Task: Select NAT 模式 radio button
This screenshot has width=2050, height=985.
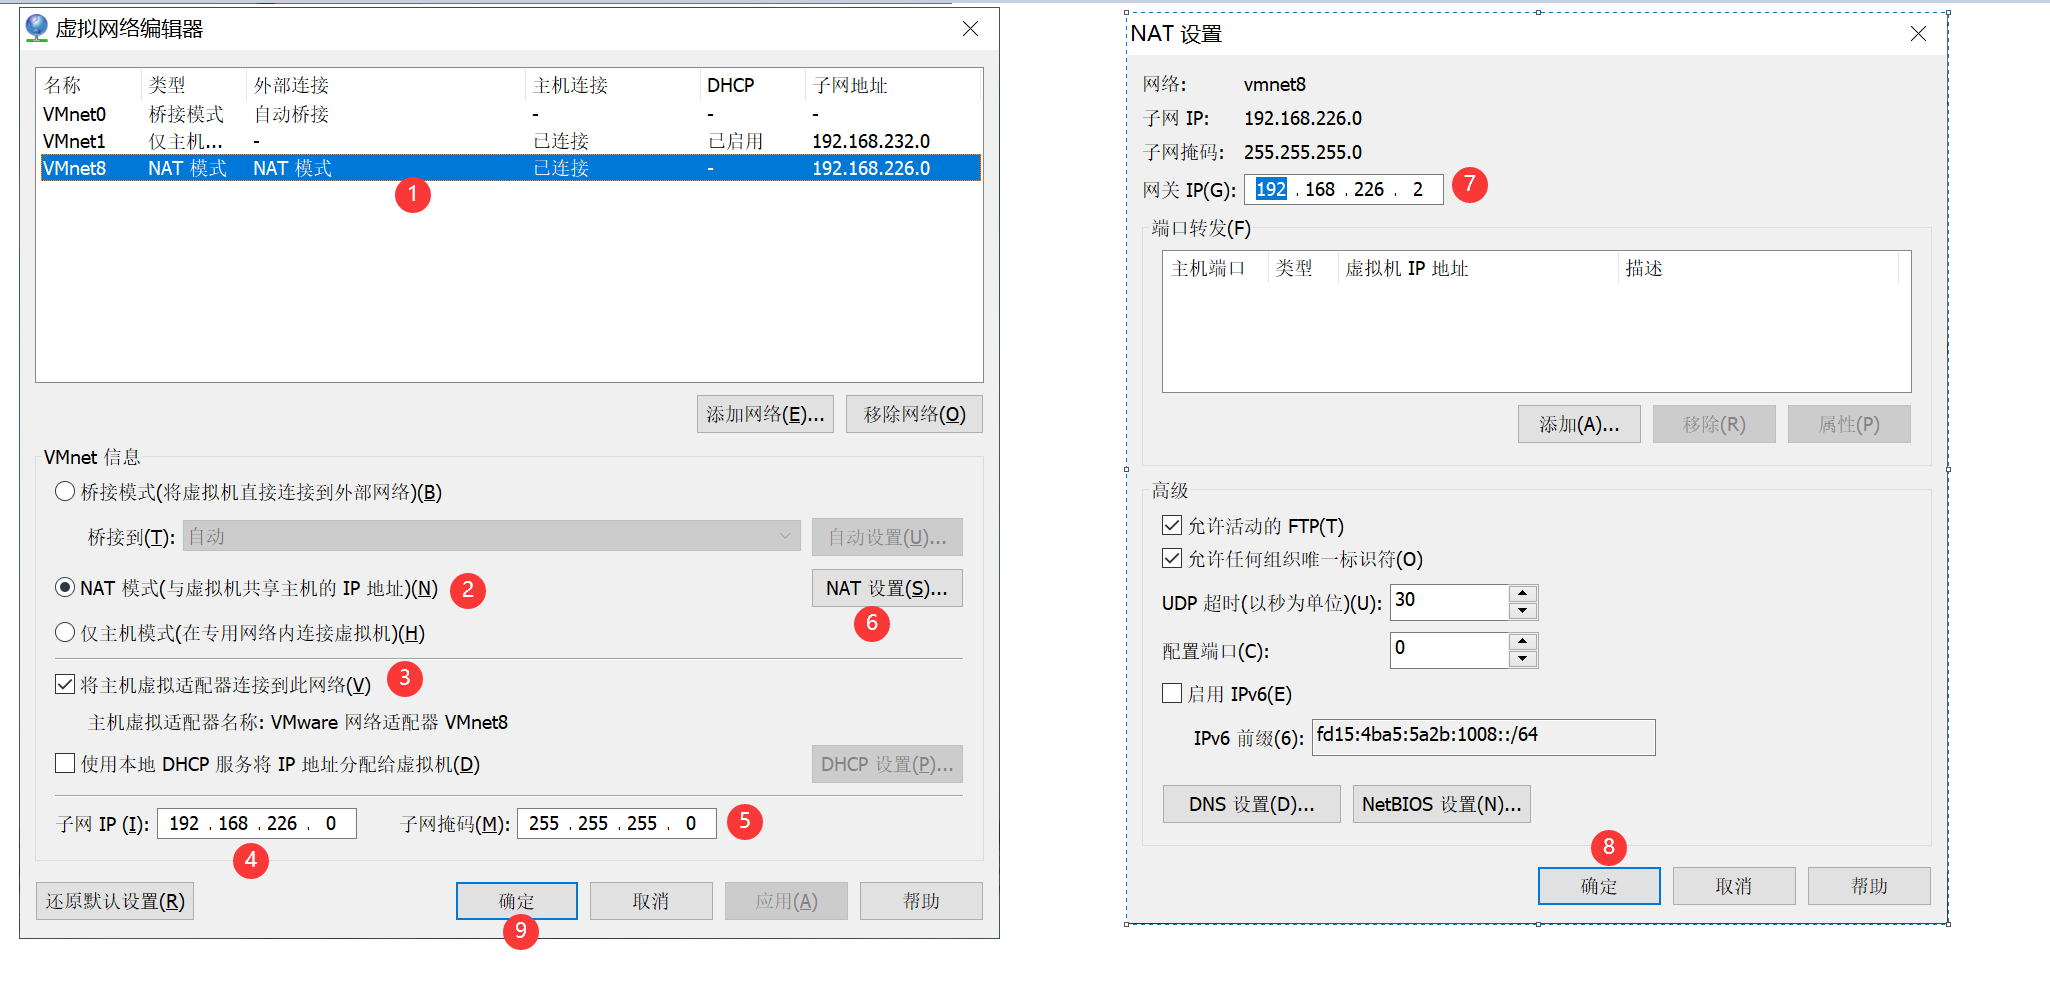Action: point(65,587)
